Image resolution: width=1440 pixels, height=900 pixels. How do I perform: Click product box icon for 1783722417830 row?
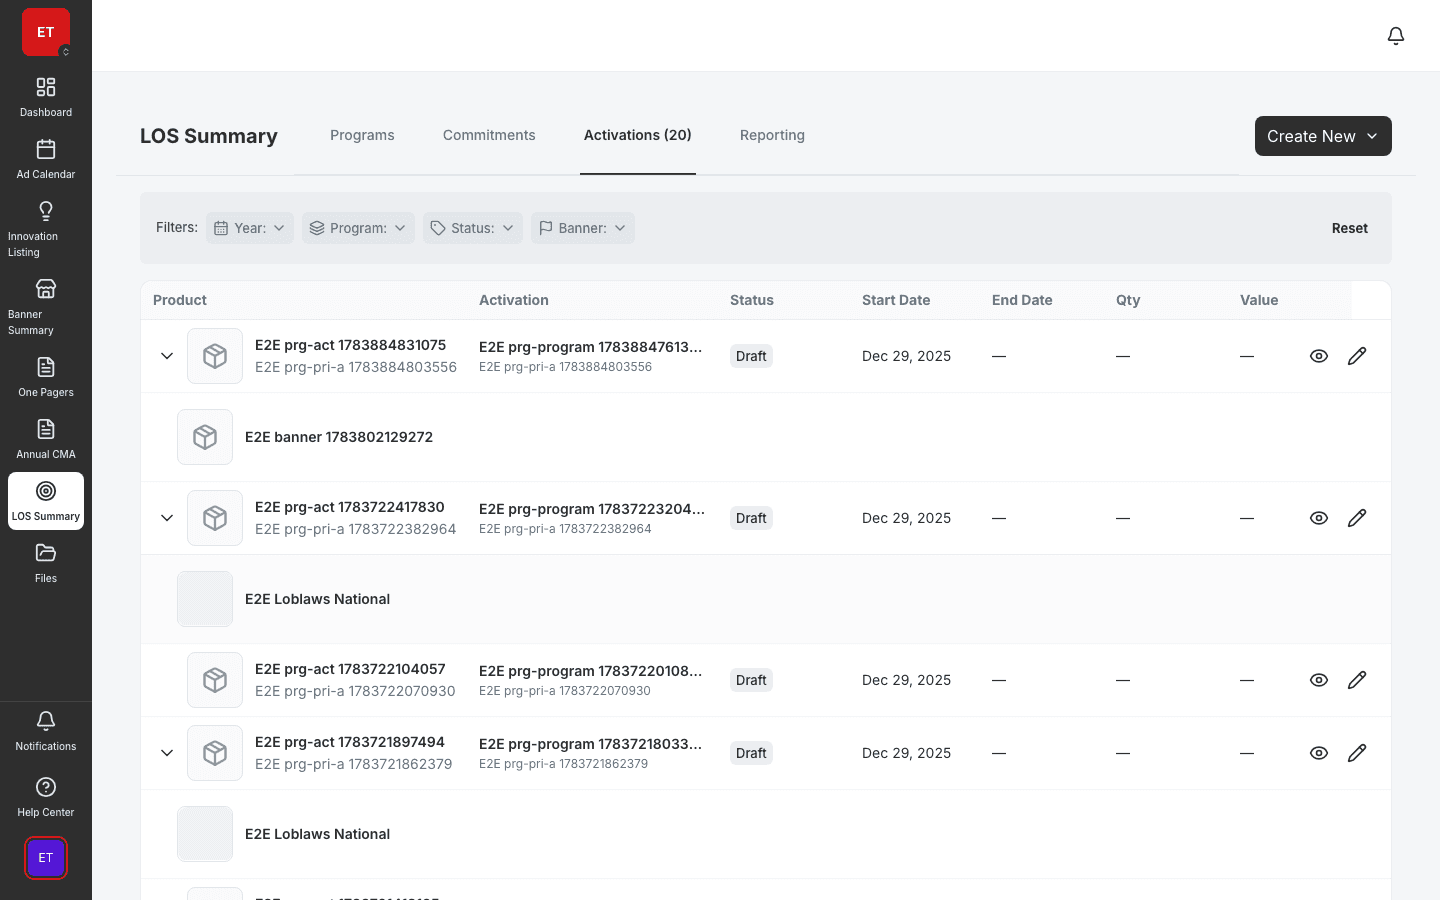(215, 518)
